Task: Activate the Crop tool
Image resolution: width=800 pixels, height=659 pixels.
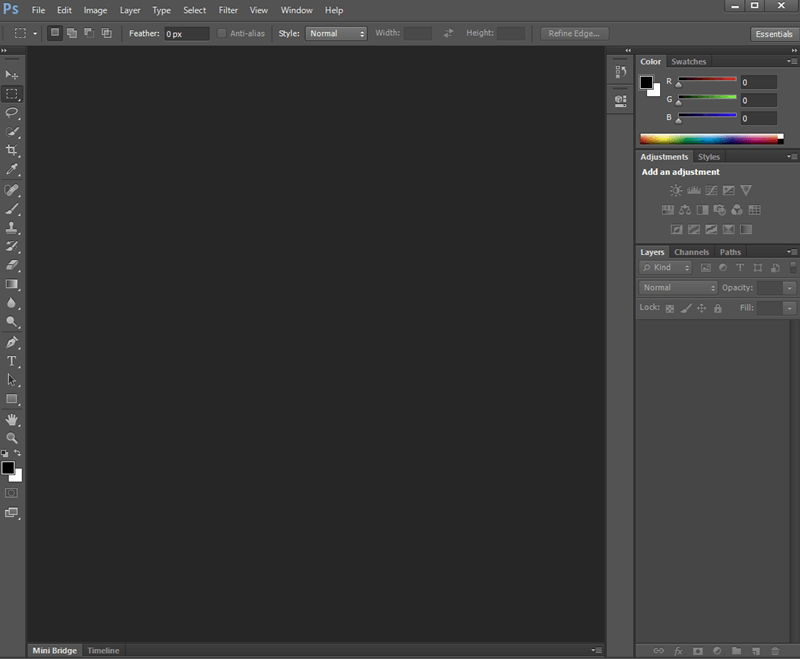Action: click(x=12, y=151)
